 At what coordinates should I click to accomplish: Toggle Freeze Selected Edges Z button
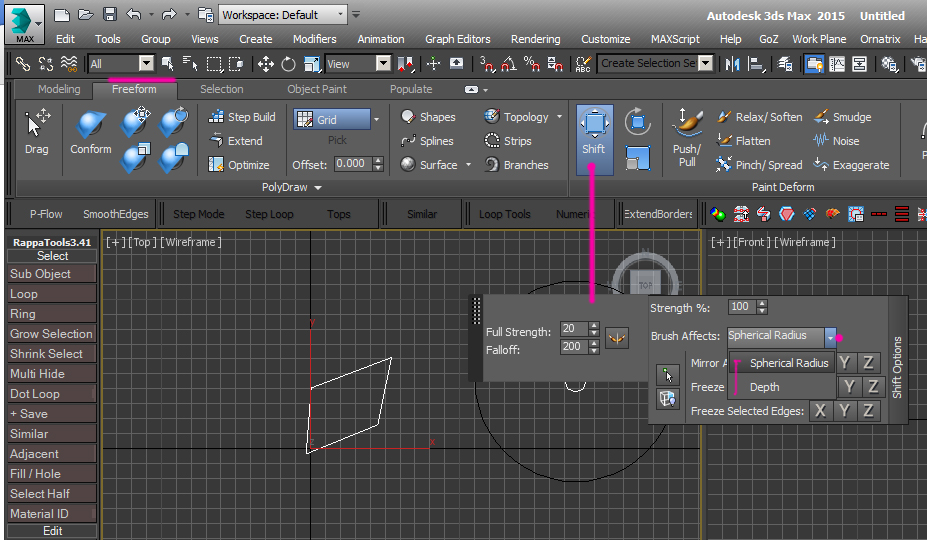click(x=868, y=410)
